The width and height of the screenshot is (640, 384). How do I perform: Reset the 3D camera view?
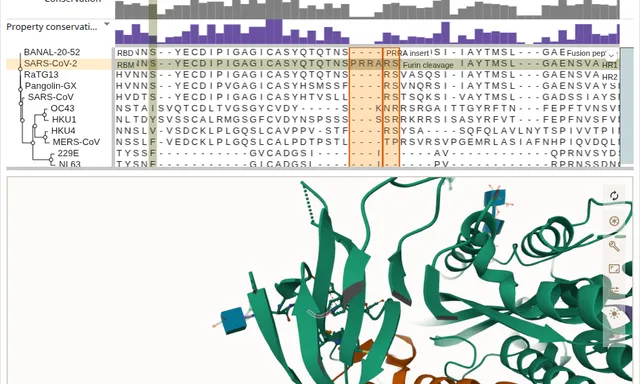click(x=614, y=196)
